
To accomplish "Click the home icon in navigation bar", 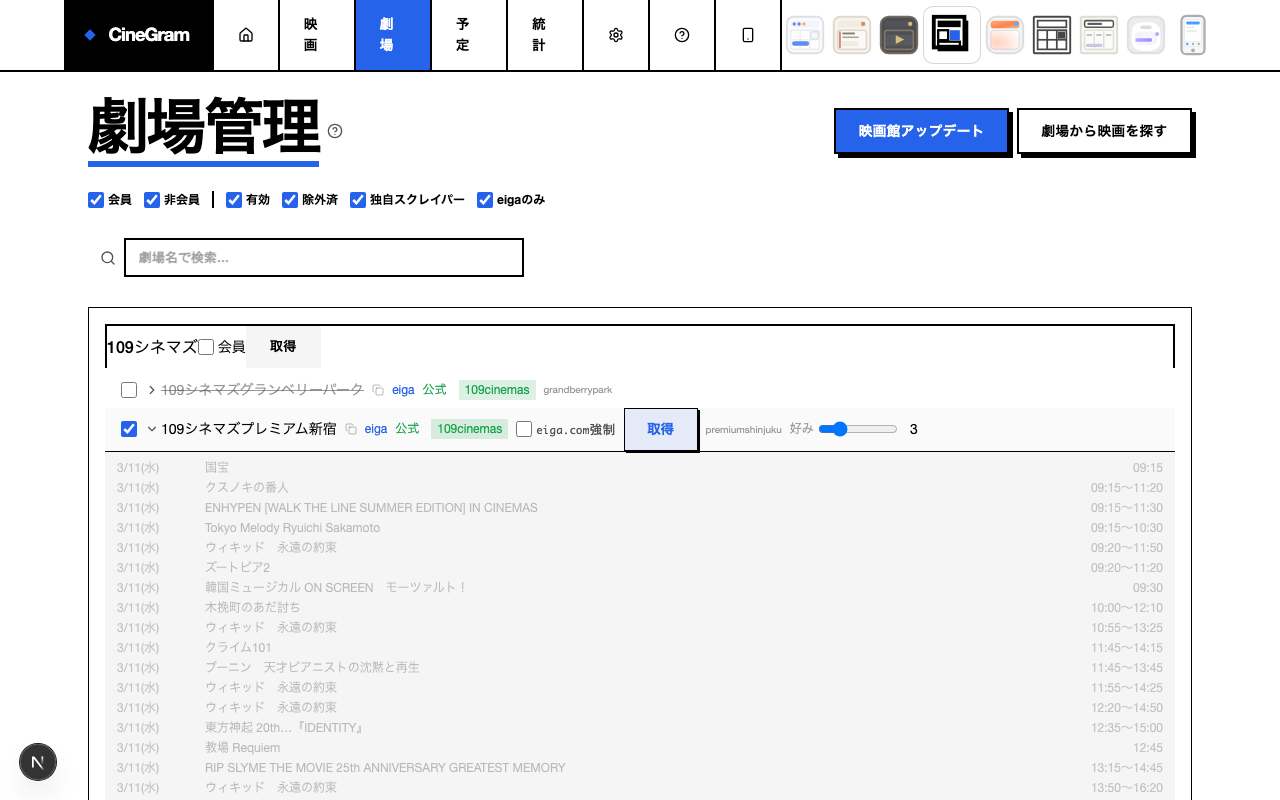I will click(x=246, y=35).
